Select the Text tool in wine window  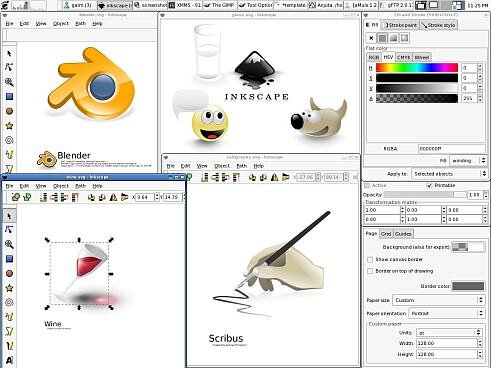click(9, 360)
